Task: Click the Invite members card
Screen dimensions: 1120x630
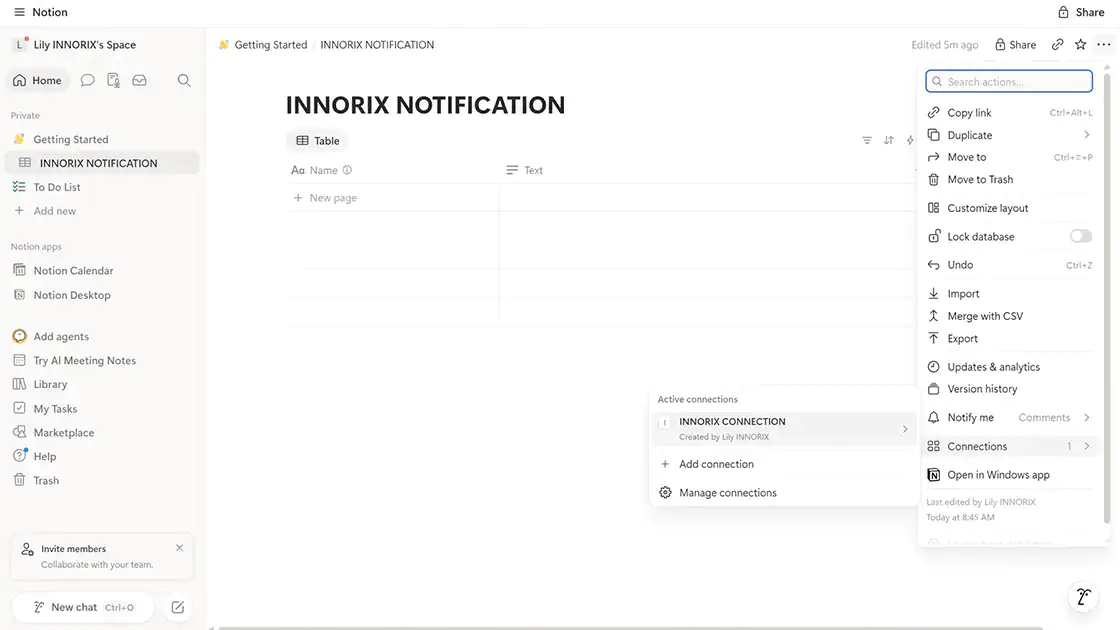Action: 101,556
